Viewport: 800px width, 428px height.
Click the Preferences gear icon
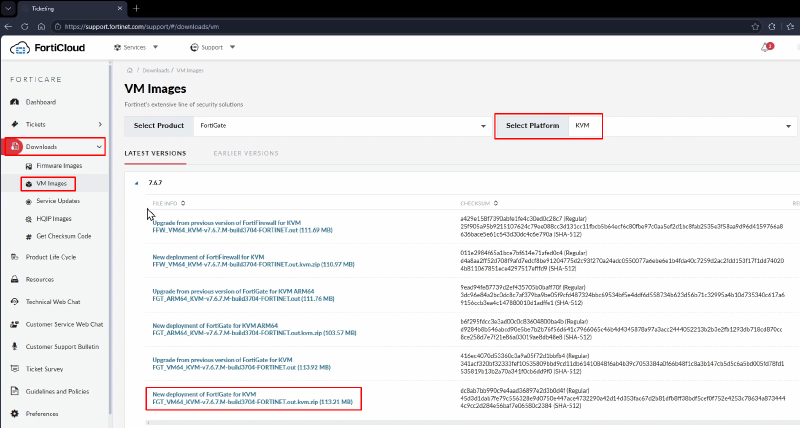(15, 414)
